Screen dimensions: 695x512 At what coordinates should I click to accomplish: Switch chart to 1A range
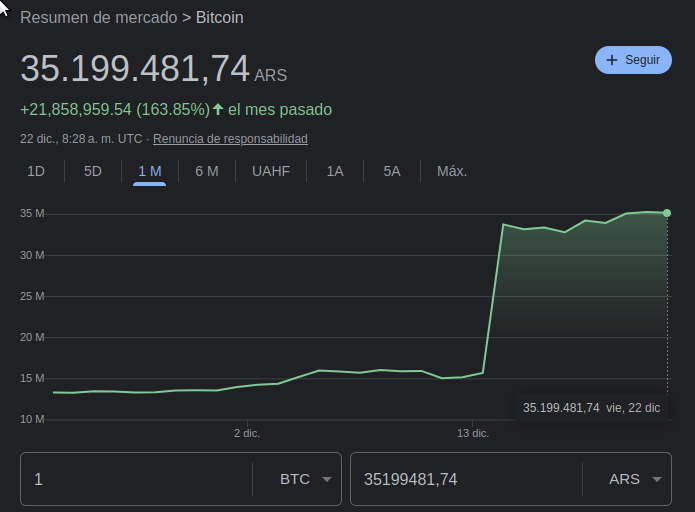[335, 172]
